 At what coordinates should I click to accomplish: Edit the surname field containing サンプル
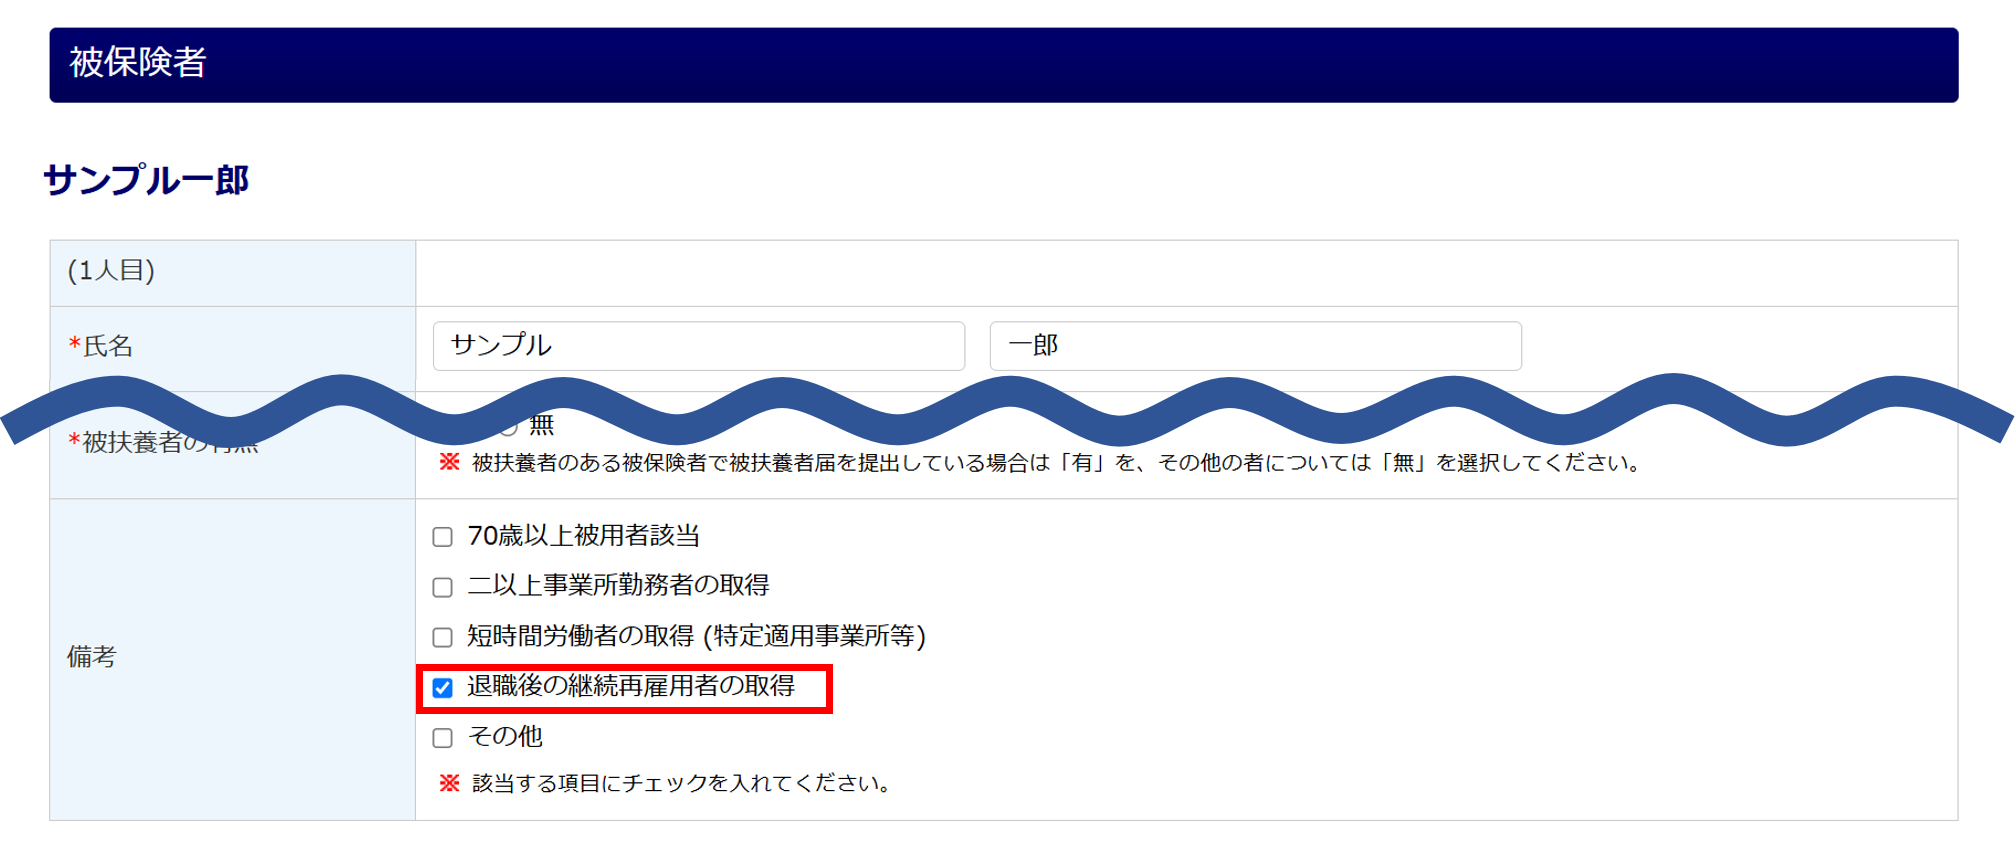pos(699,346)
